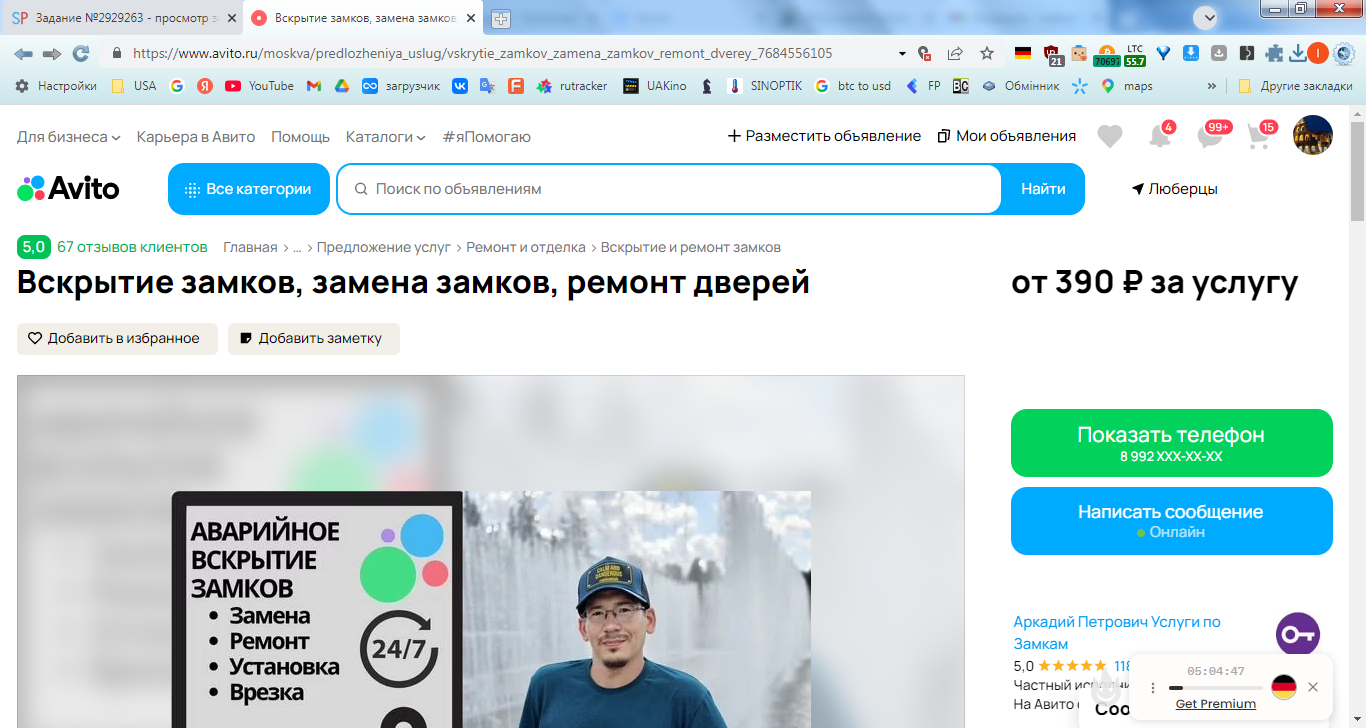
Task: Open notifications bell with 4 badge
Action: tap(1160, 135)
